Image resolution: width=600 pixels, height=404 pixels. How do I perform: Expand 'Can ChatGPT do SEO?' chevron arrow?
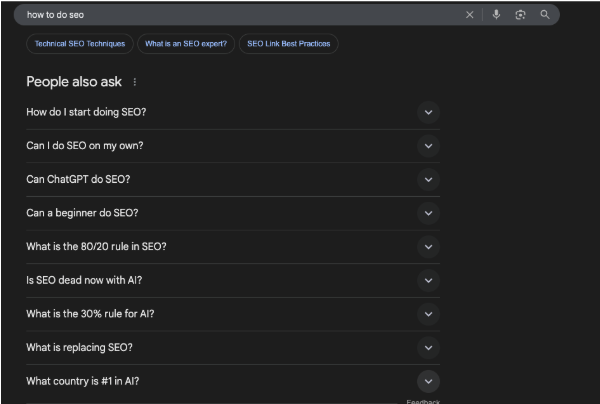coord(428,180)
